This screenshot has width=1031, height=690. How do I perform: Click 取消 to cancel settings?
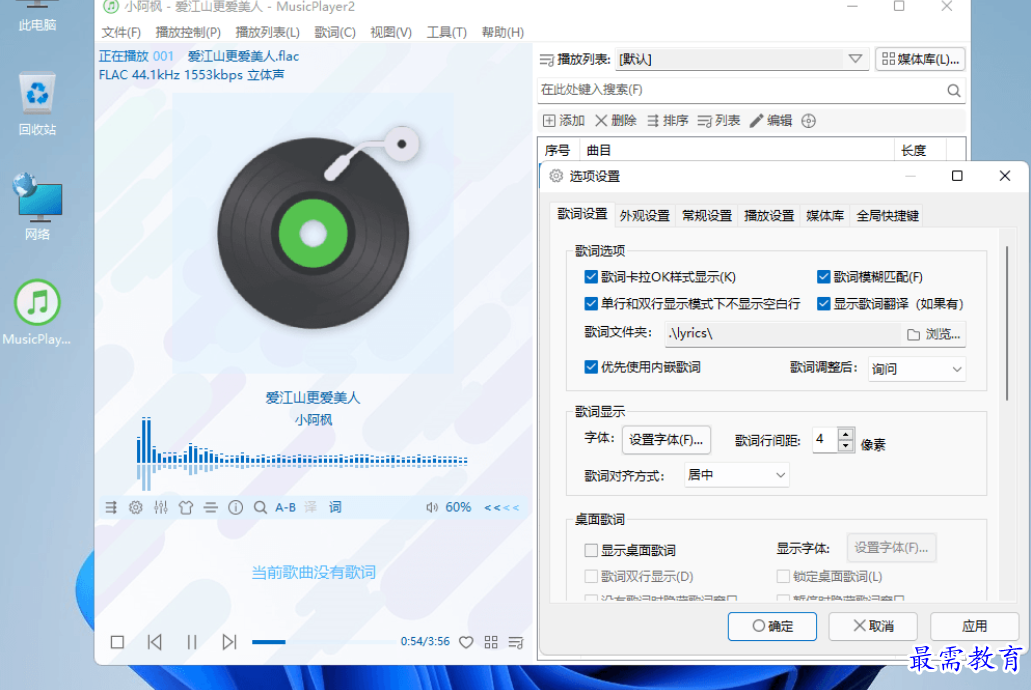(873, 626)
